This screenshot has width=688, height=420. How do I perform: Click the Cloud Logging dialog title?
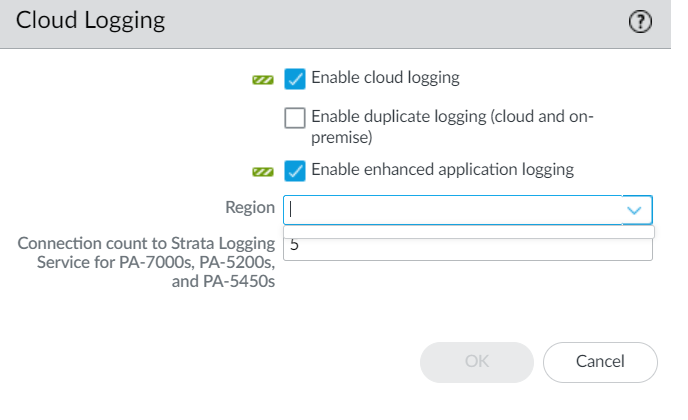point(91,19)
